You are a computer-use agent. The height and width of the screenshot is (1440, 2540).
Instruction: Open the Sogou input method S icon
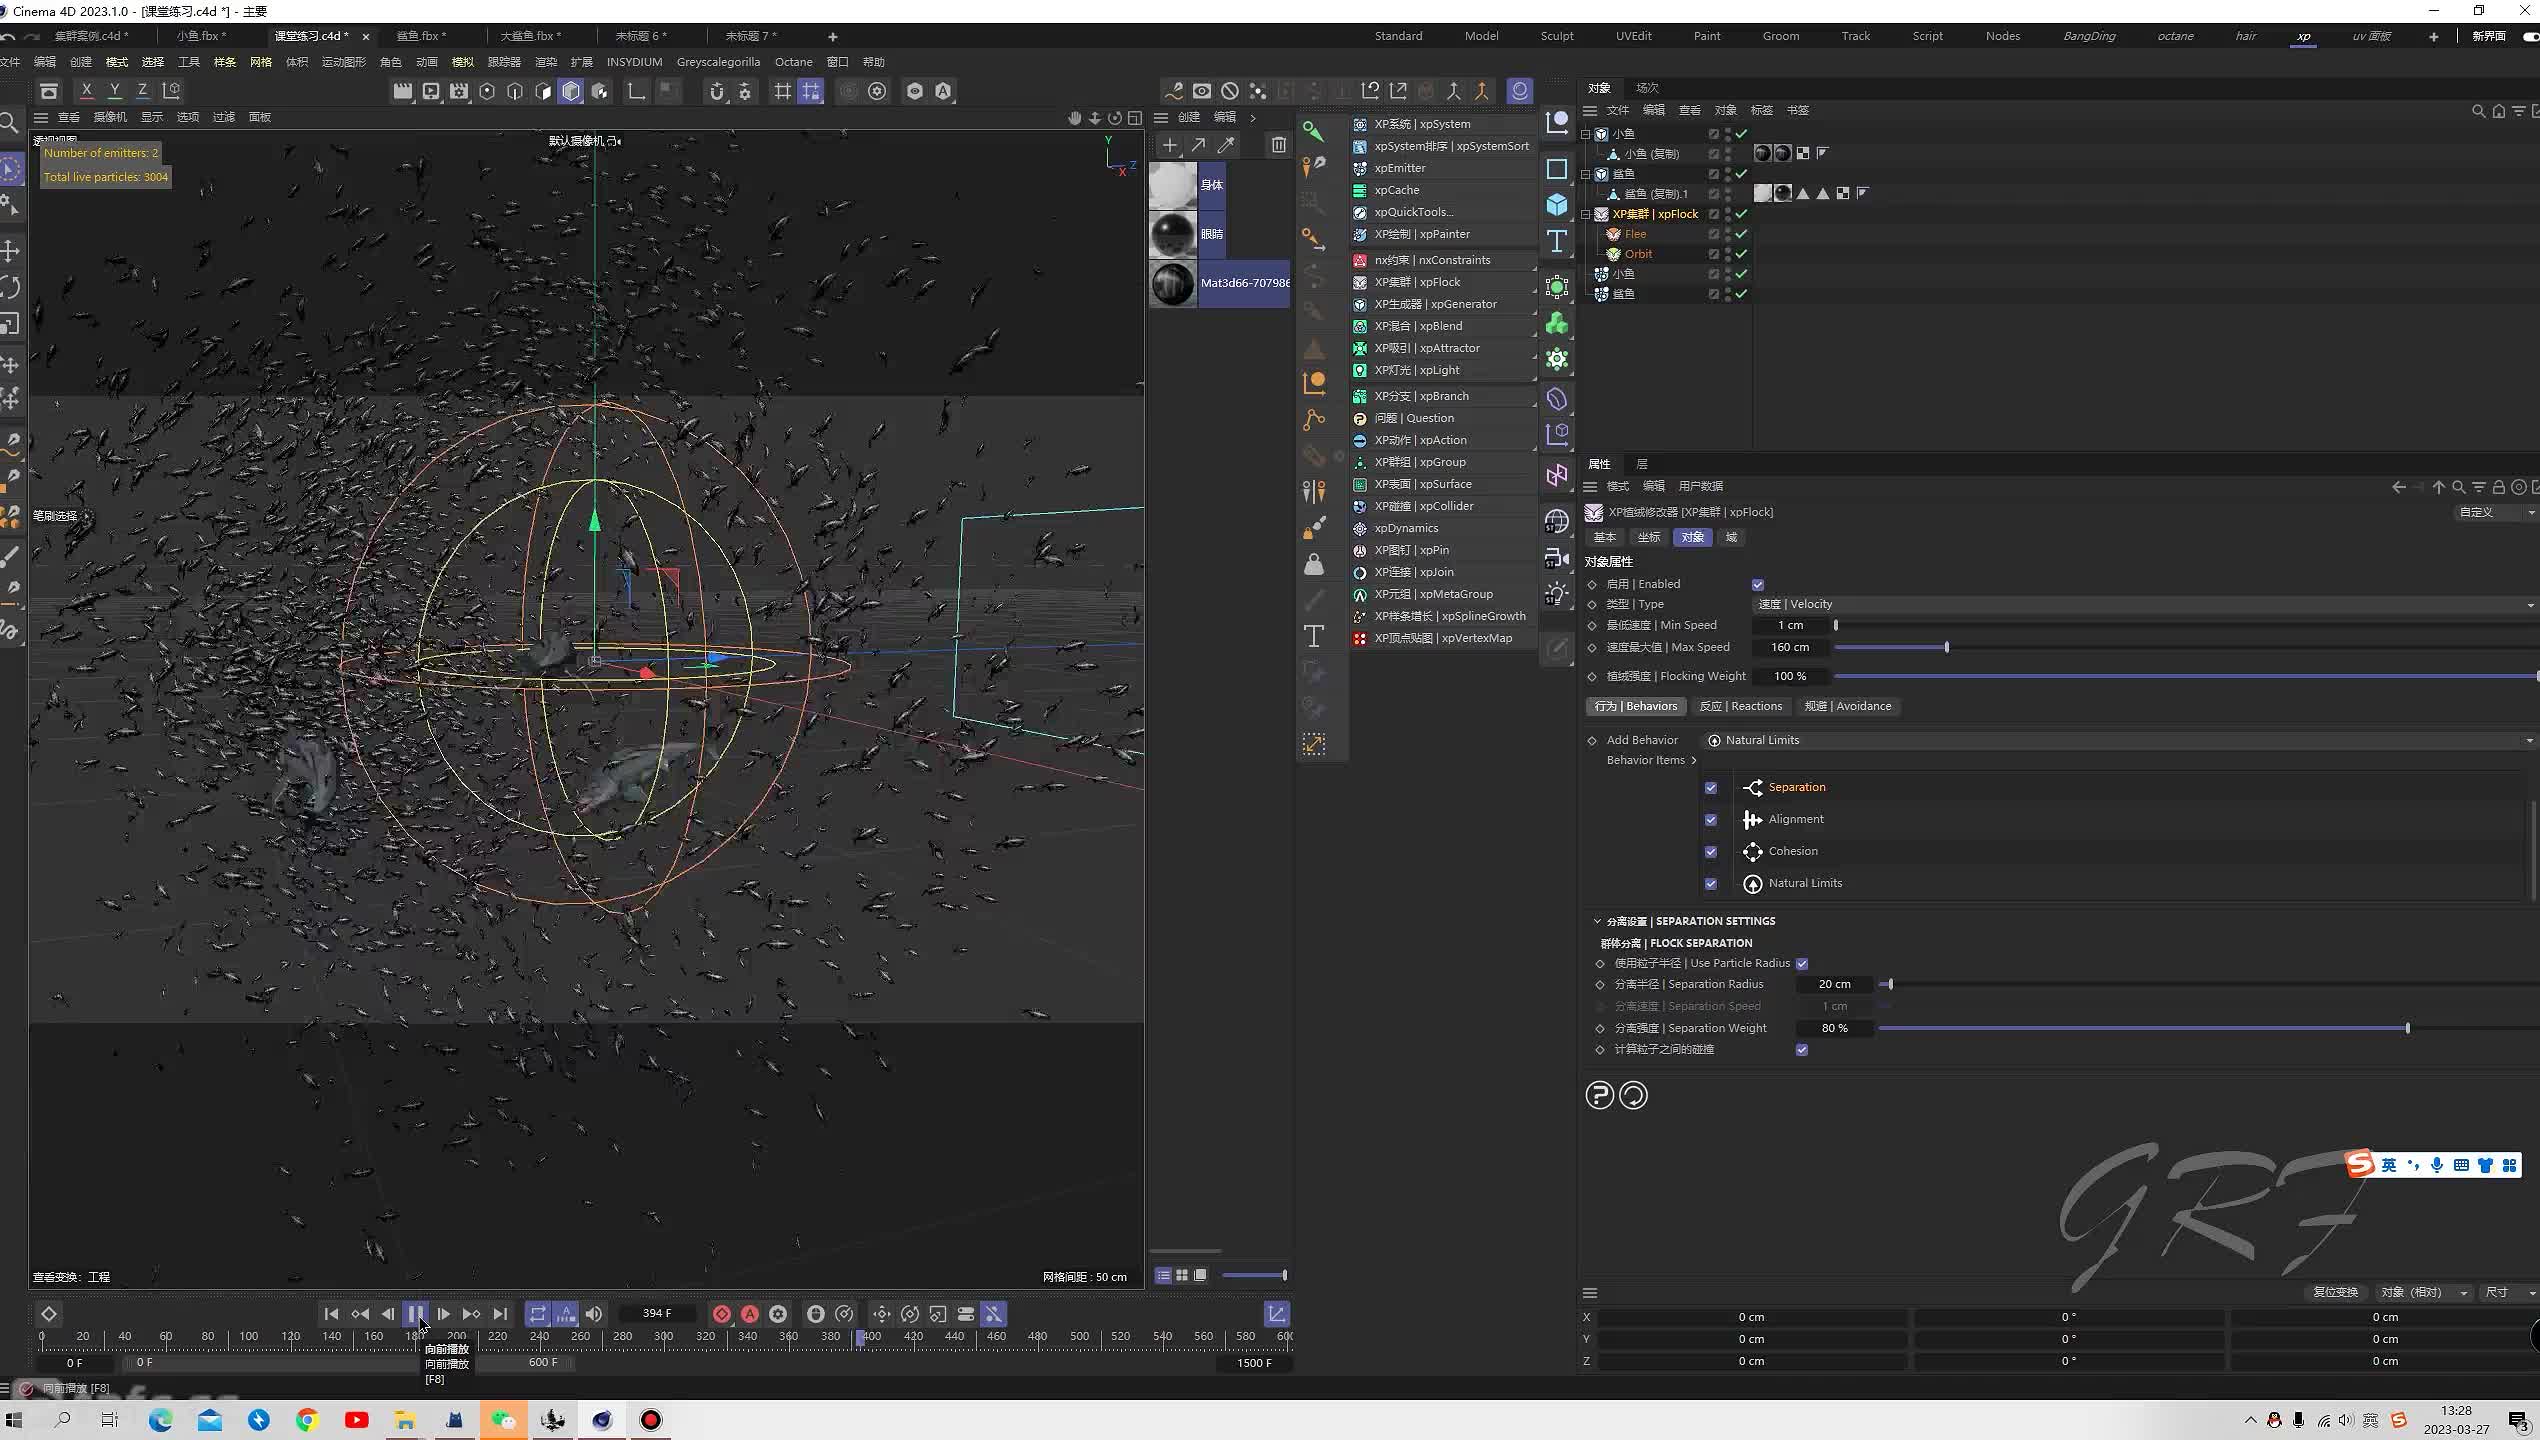coord(2360,1164)
